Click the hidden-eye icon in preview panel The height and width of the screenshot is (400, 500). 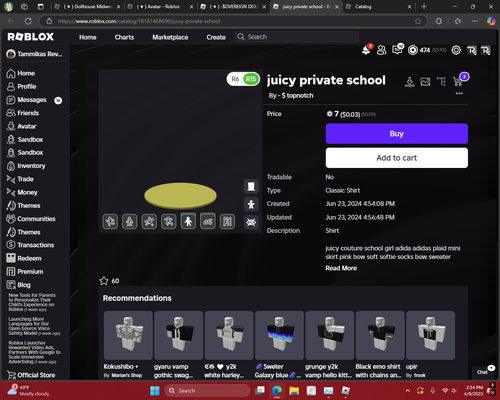[251, 222]
